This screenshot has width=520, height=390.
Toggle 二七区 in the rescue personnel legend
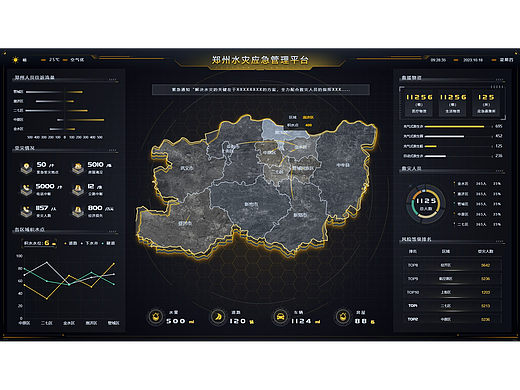pyautogui.click(x=461, y=224)
